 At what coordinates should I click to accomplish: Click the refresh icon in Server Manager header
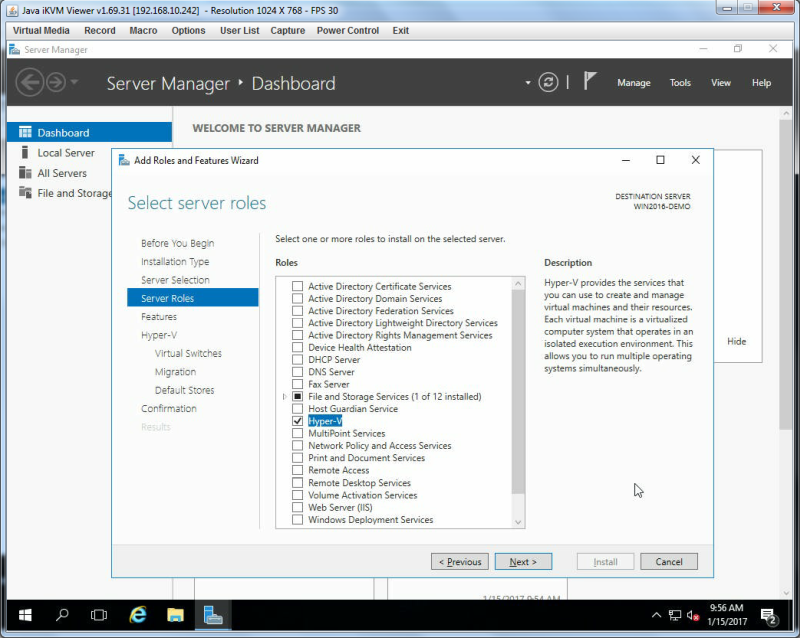[x=548, y=82]
